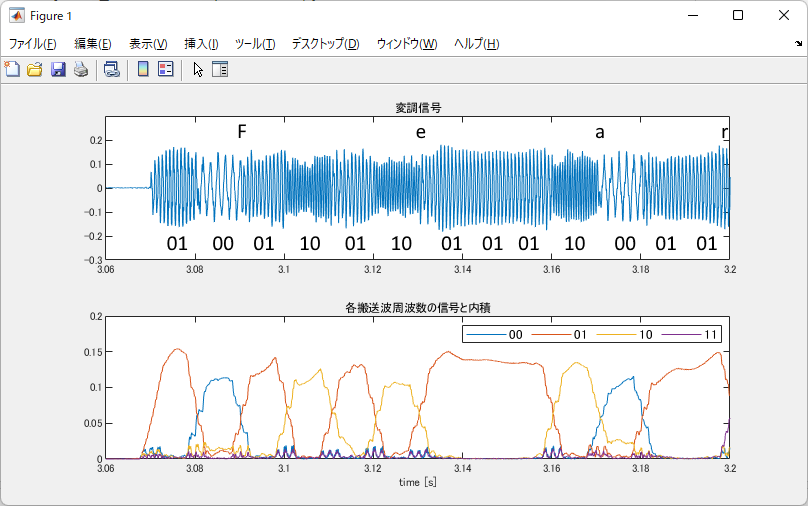Click legend entry 11
Viewport: 808px width, 506px height.
(690, 335)
